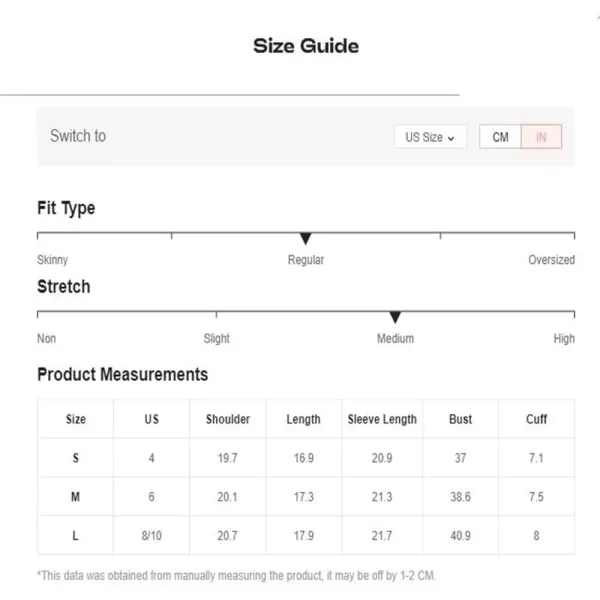Click the chevron arrow beside US Size
The width and height of the screenshot is (600, 600).
pos(451,138)
